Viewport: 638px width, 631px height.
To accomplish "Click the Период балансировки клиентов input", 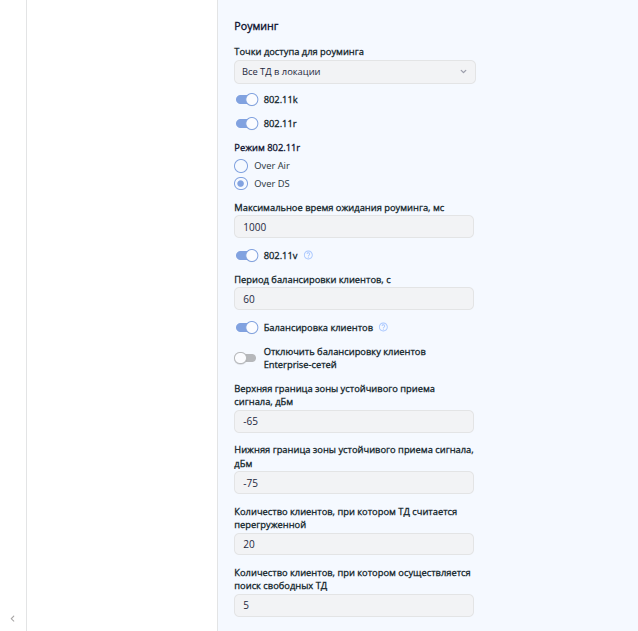I will click(354, 299).
